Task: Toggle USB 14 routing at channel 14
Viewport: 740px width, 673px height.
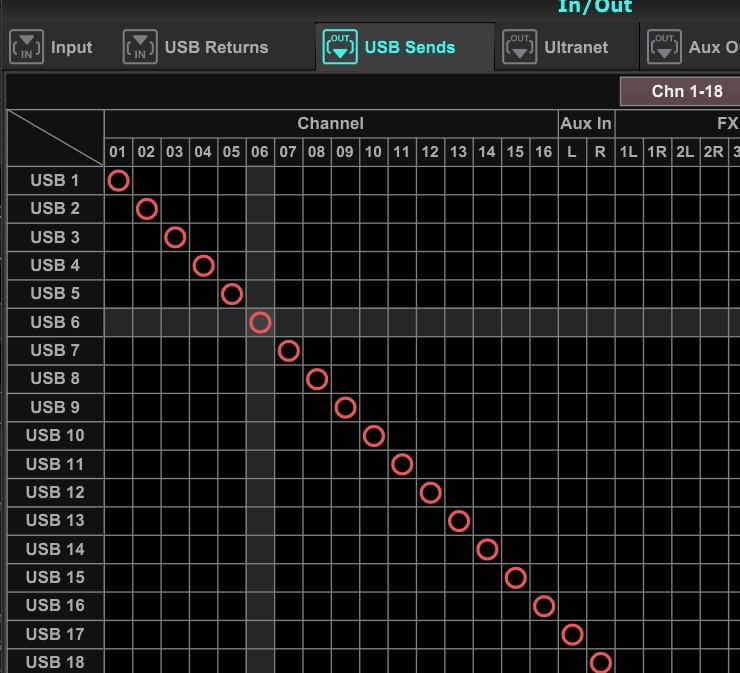Action: pyautogui.click(x=487, y=549)
